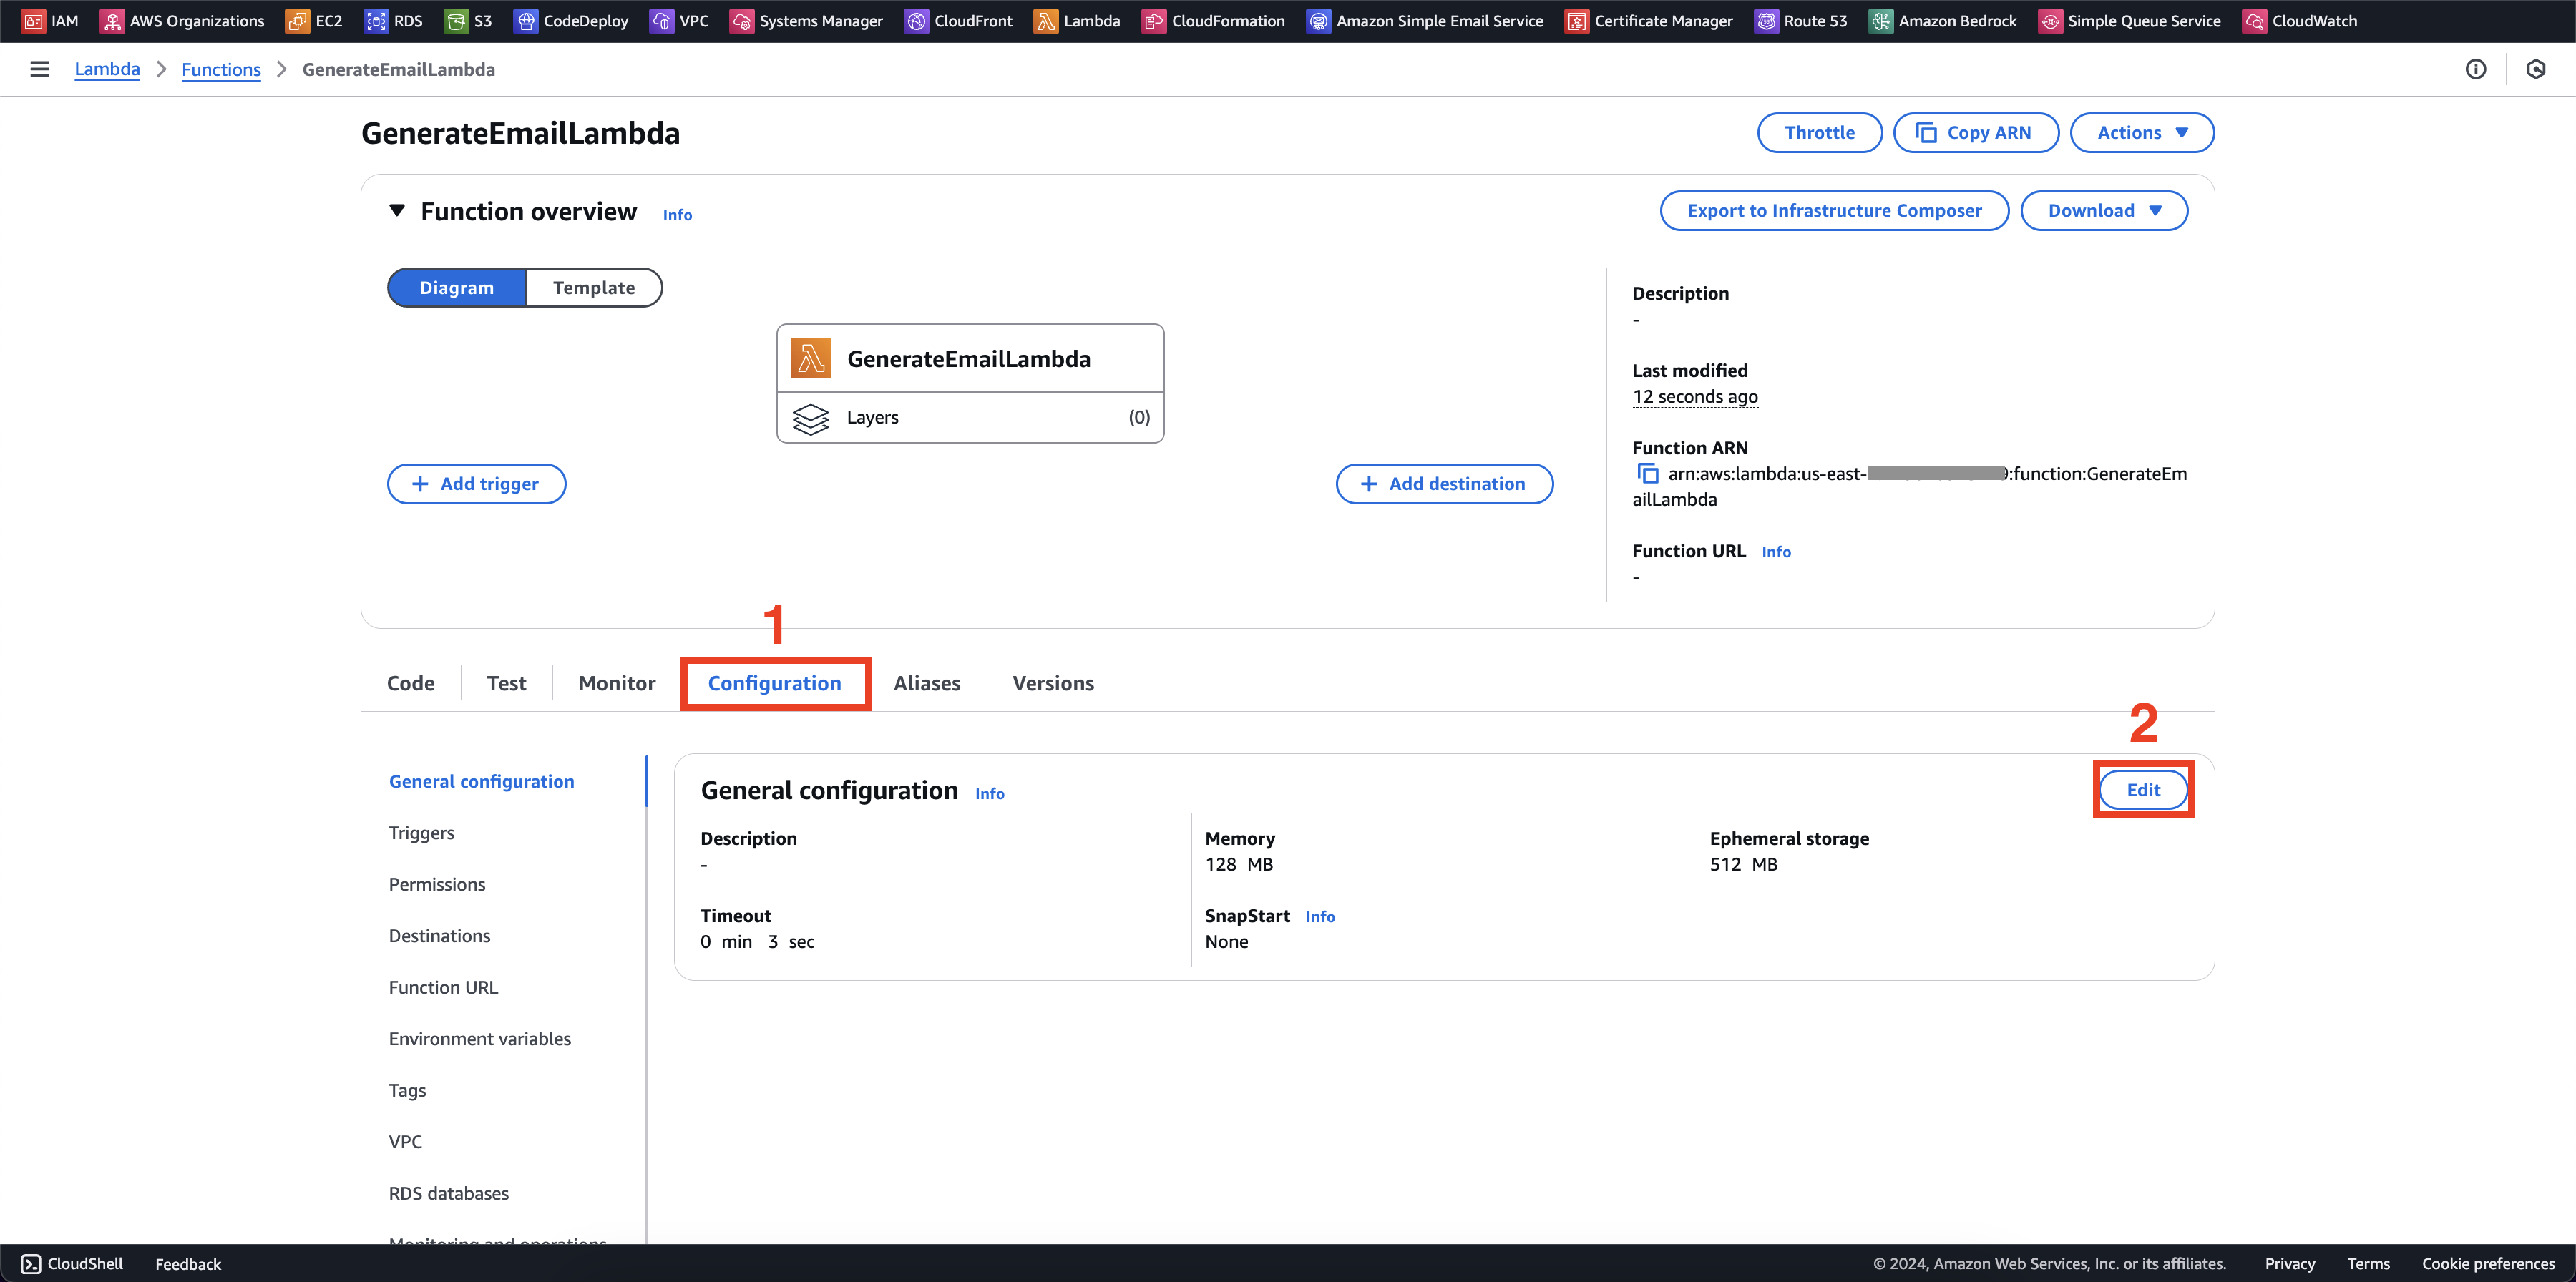Screen dimensions: 2576x1282
Task: Click Export to Infrastructure Composer
Action: [x=1834, y=210]
